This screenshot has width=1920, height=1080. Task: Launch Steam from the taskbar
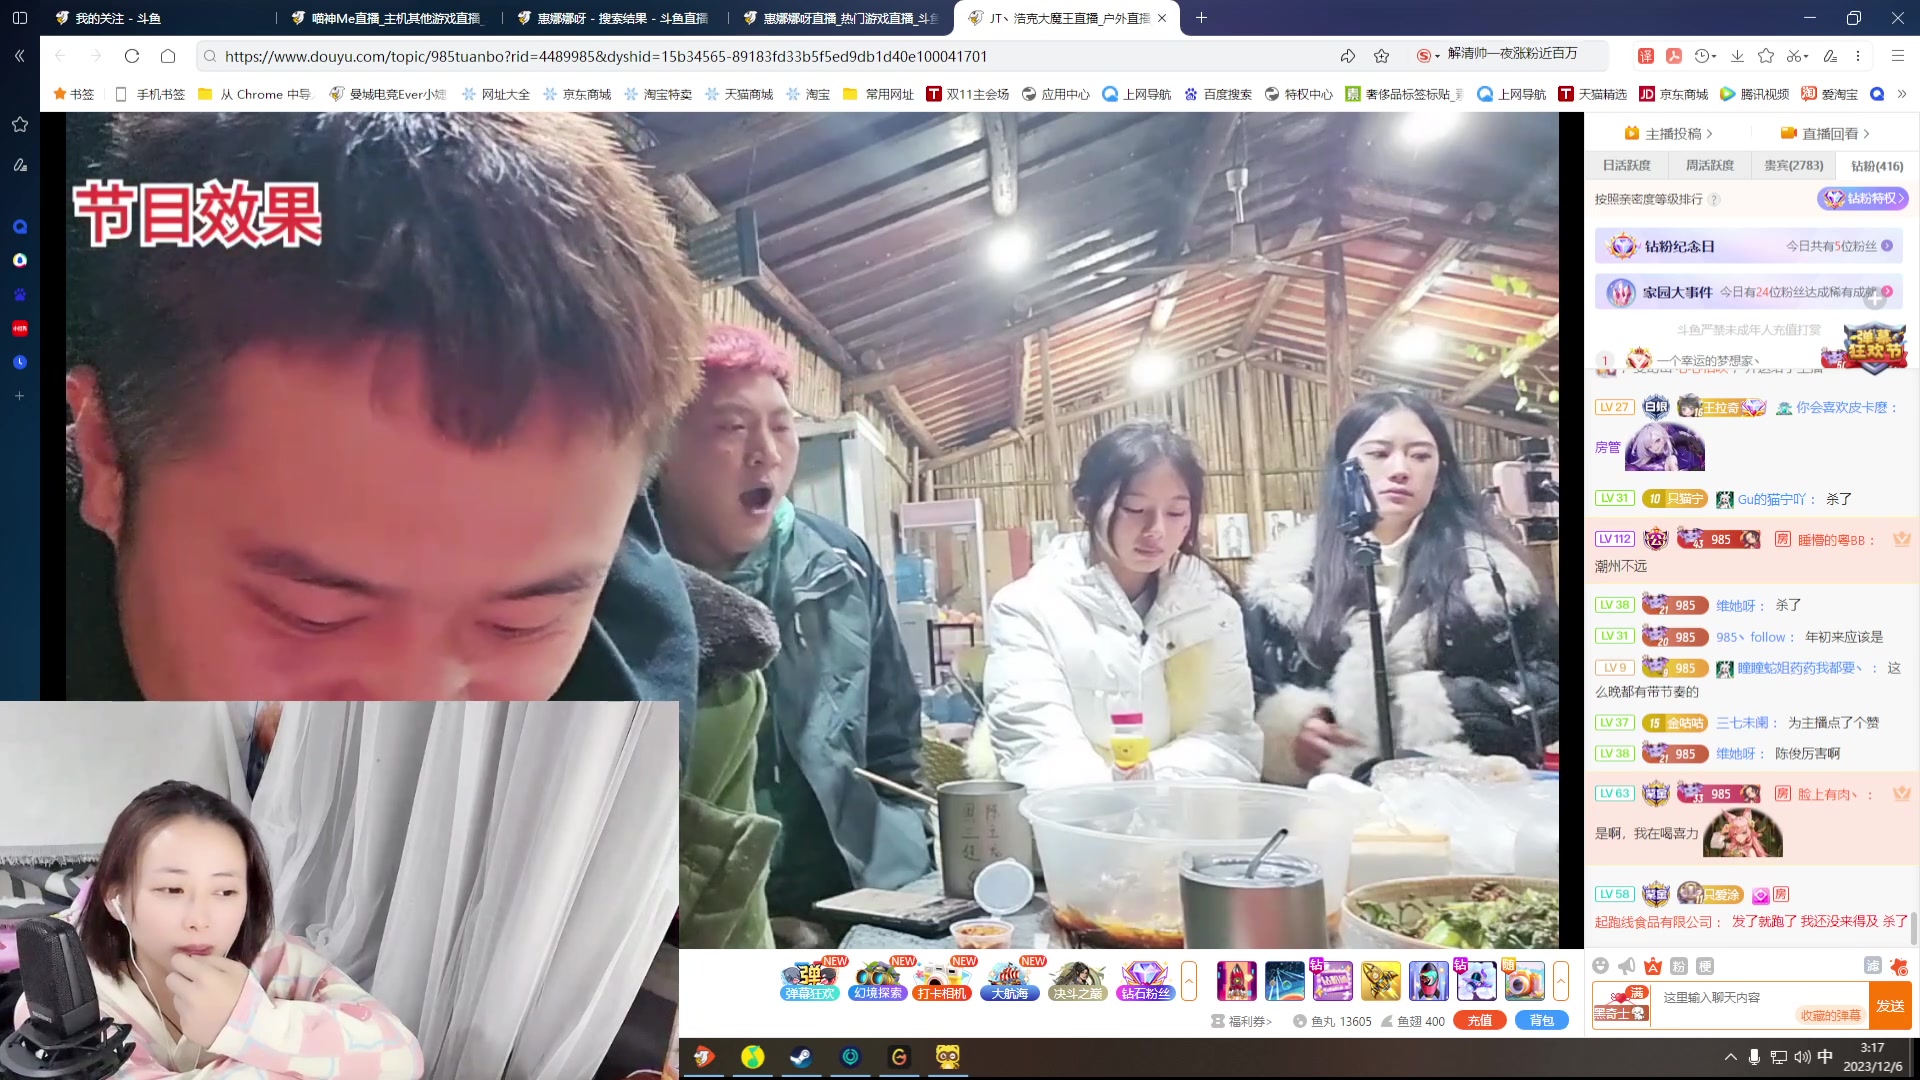801,1057
